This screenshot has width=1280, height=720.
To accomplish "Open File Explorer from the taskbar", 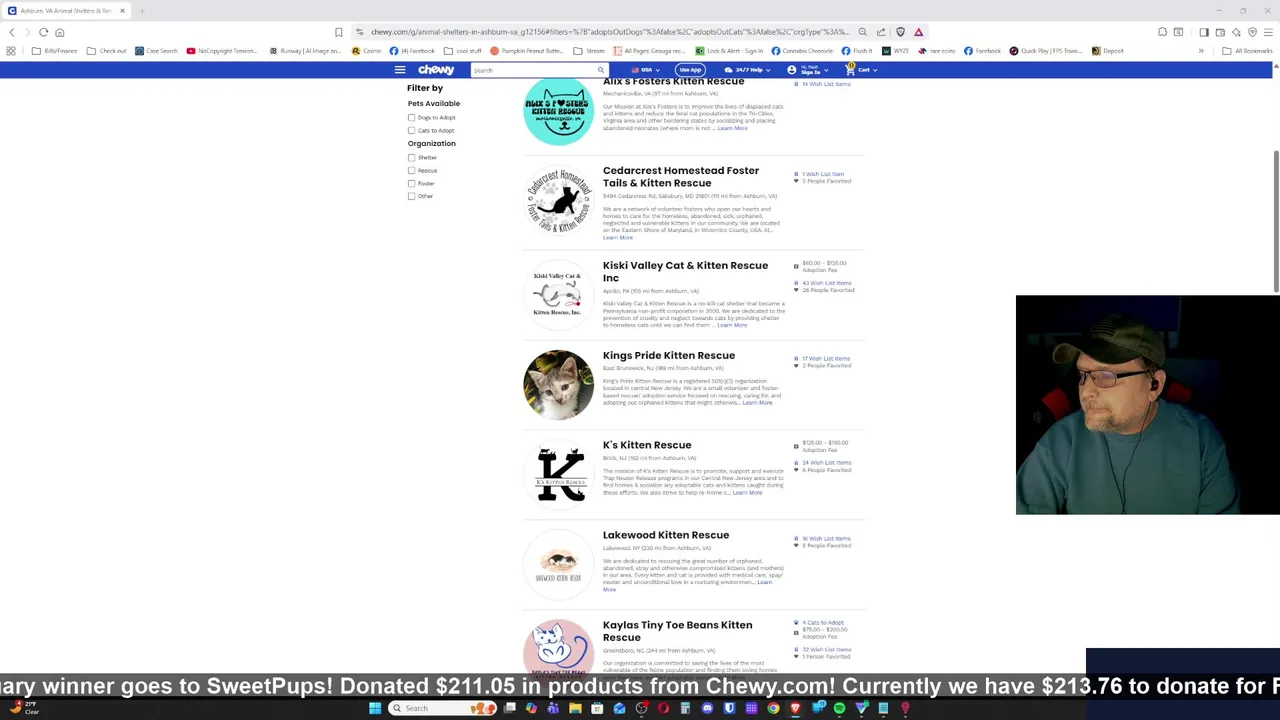I will 575,708.
